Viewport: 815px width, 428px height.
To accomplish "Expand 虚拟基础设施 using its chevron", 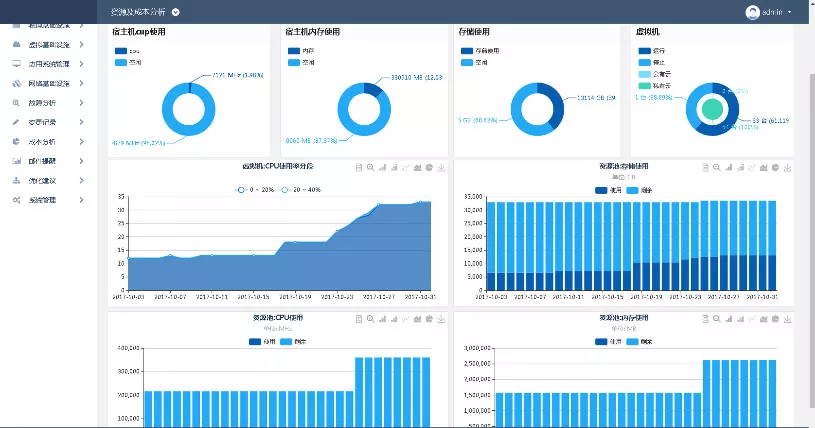I will (x=82, y=45).
